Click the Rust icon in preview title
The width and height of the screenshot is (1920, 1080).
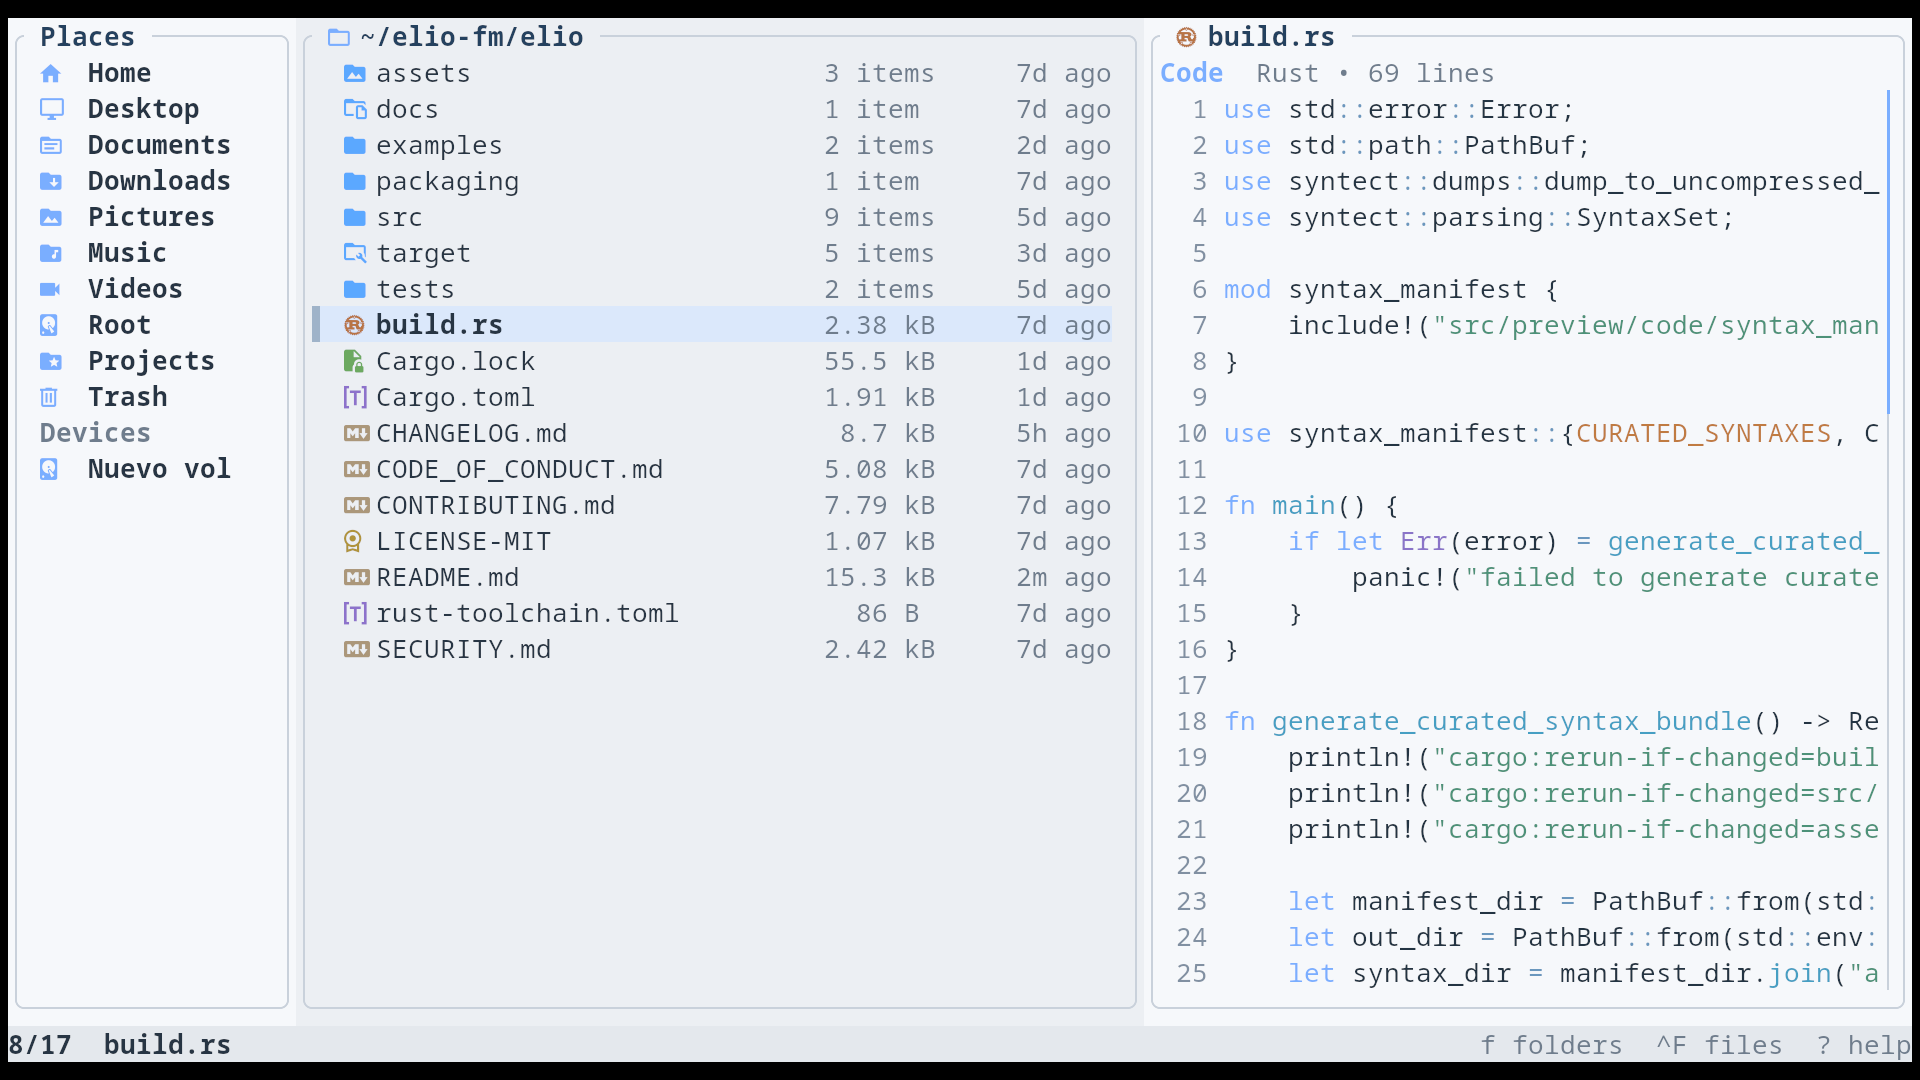click(1186, 38)
